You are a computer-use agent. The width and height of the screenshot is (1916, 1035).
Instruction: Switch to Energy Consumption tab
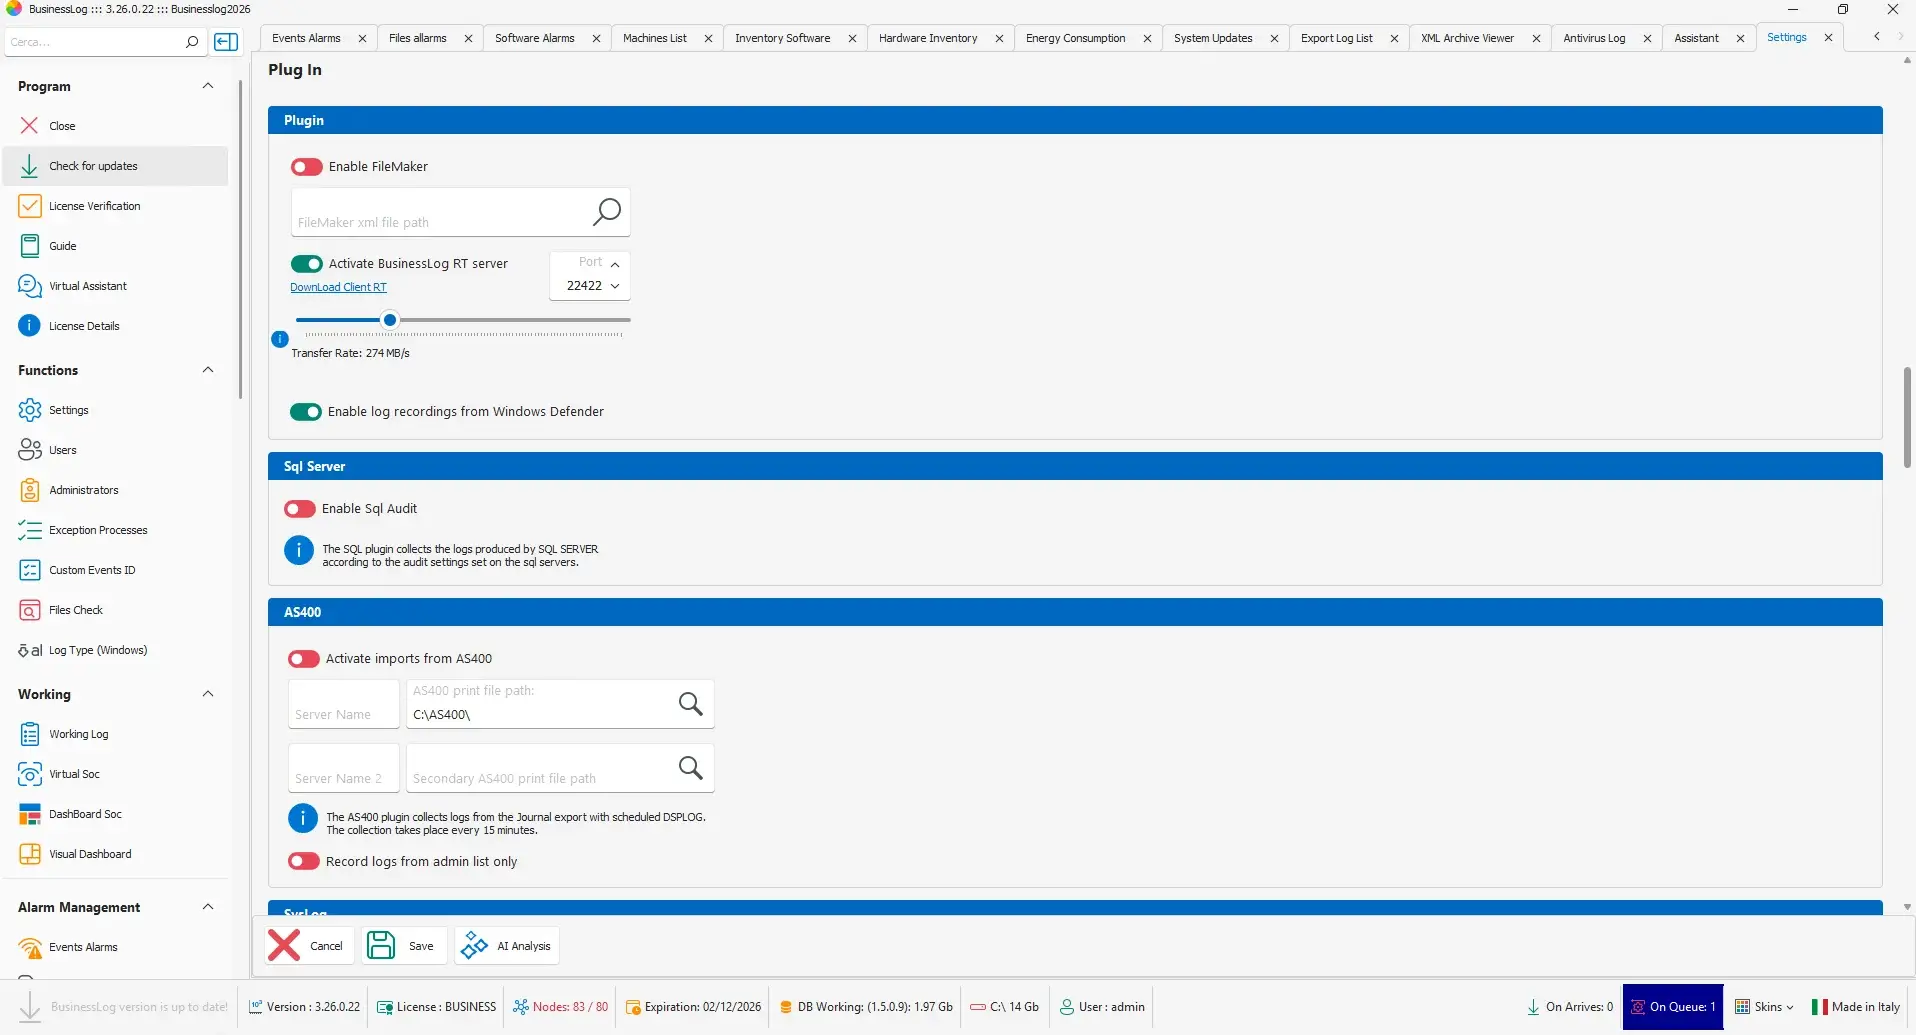pyautogui.click(x=1075, y=38)
